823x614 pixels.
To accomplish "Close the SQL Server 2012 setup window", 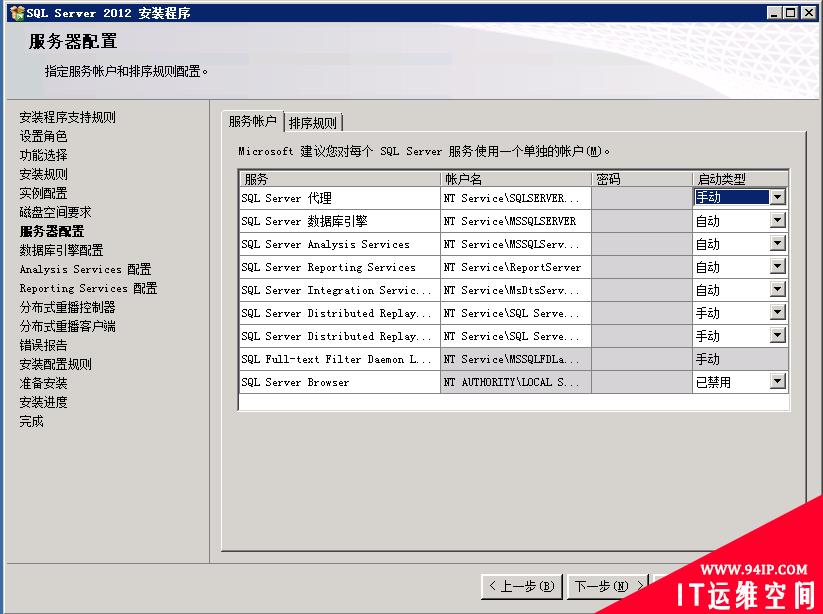I will (x=809, y=13).
